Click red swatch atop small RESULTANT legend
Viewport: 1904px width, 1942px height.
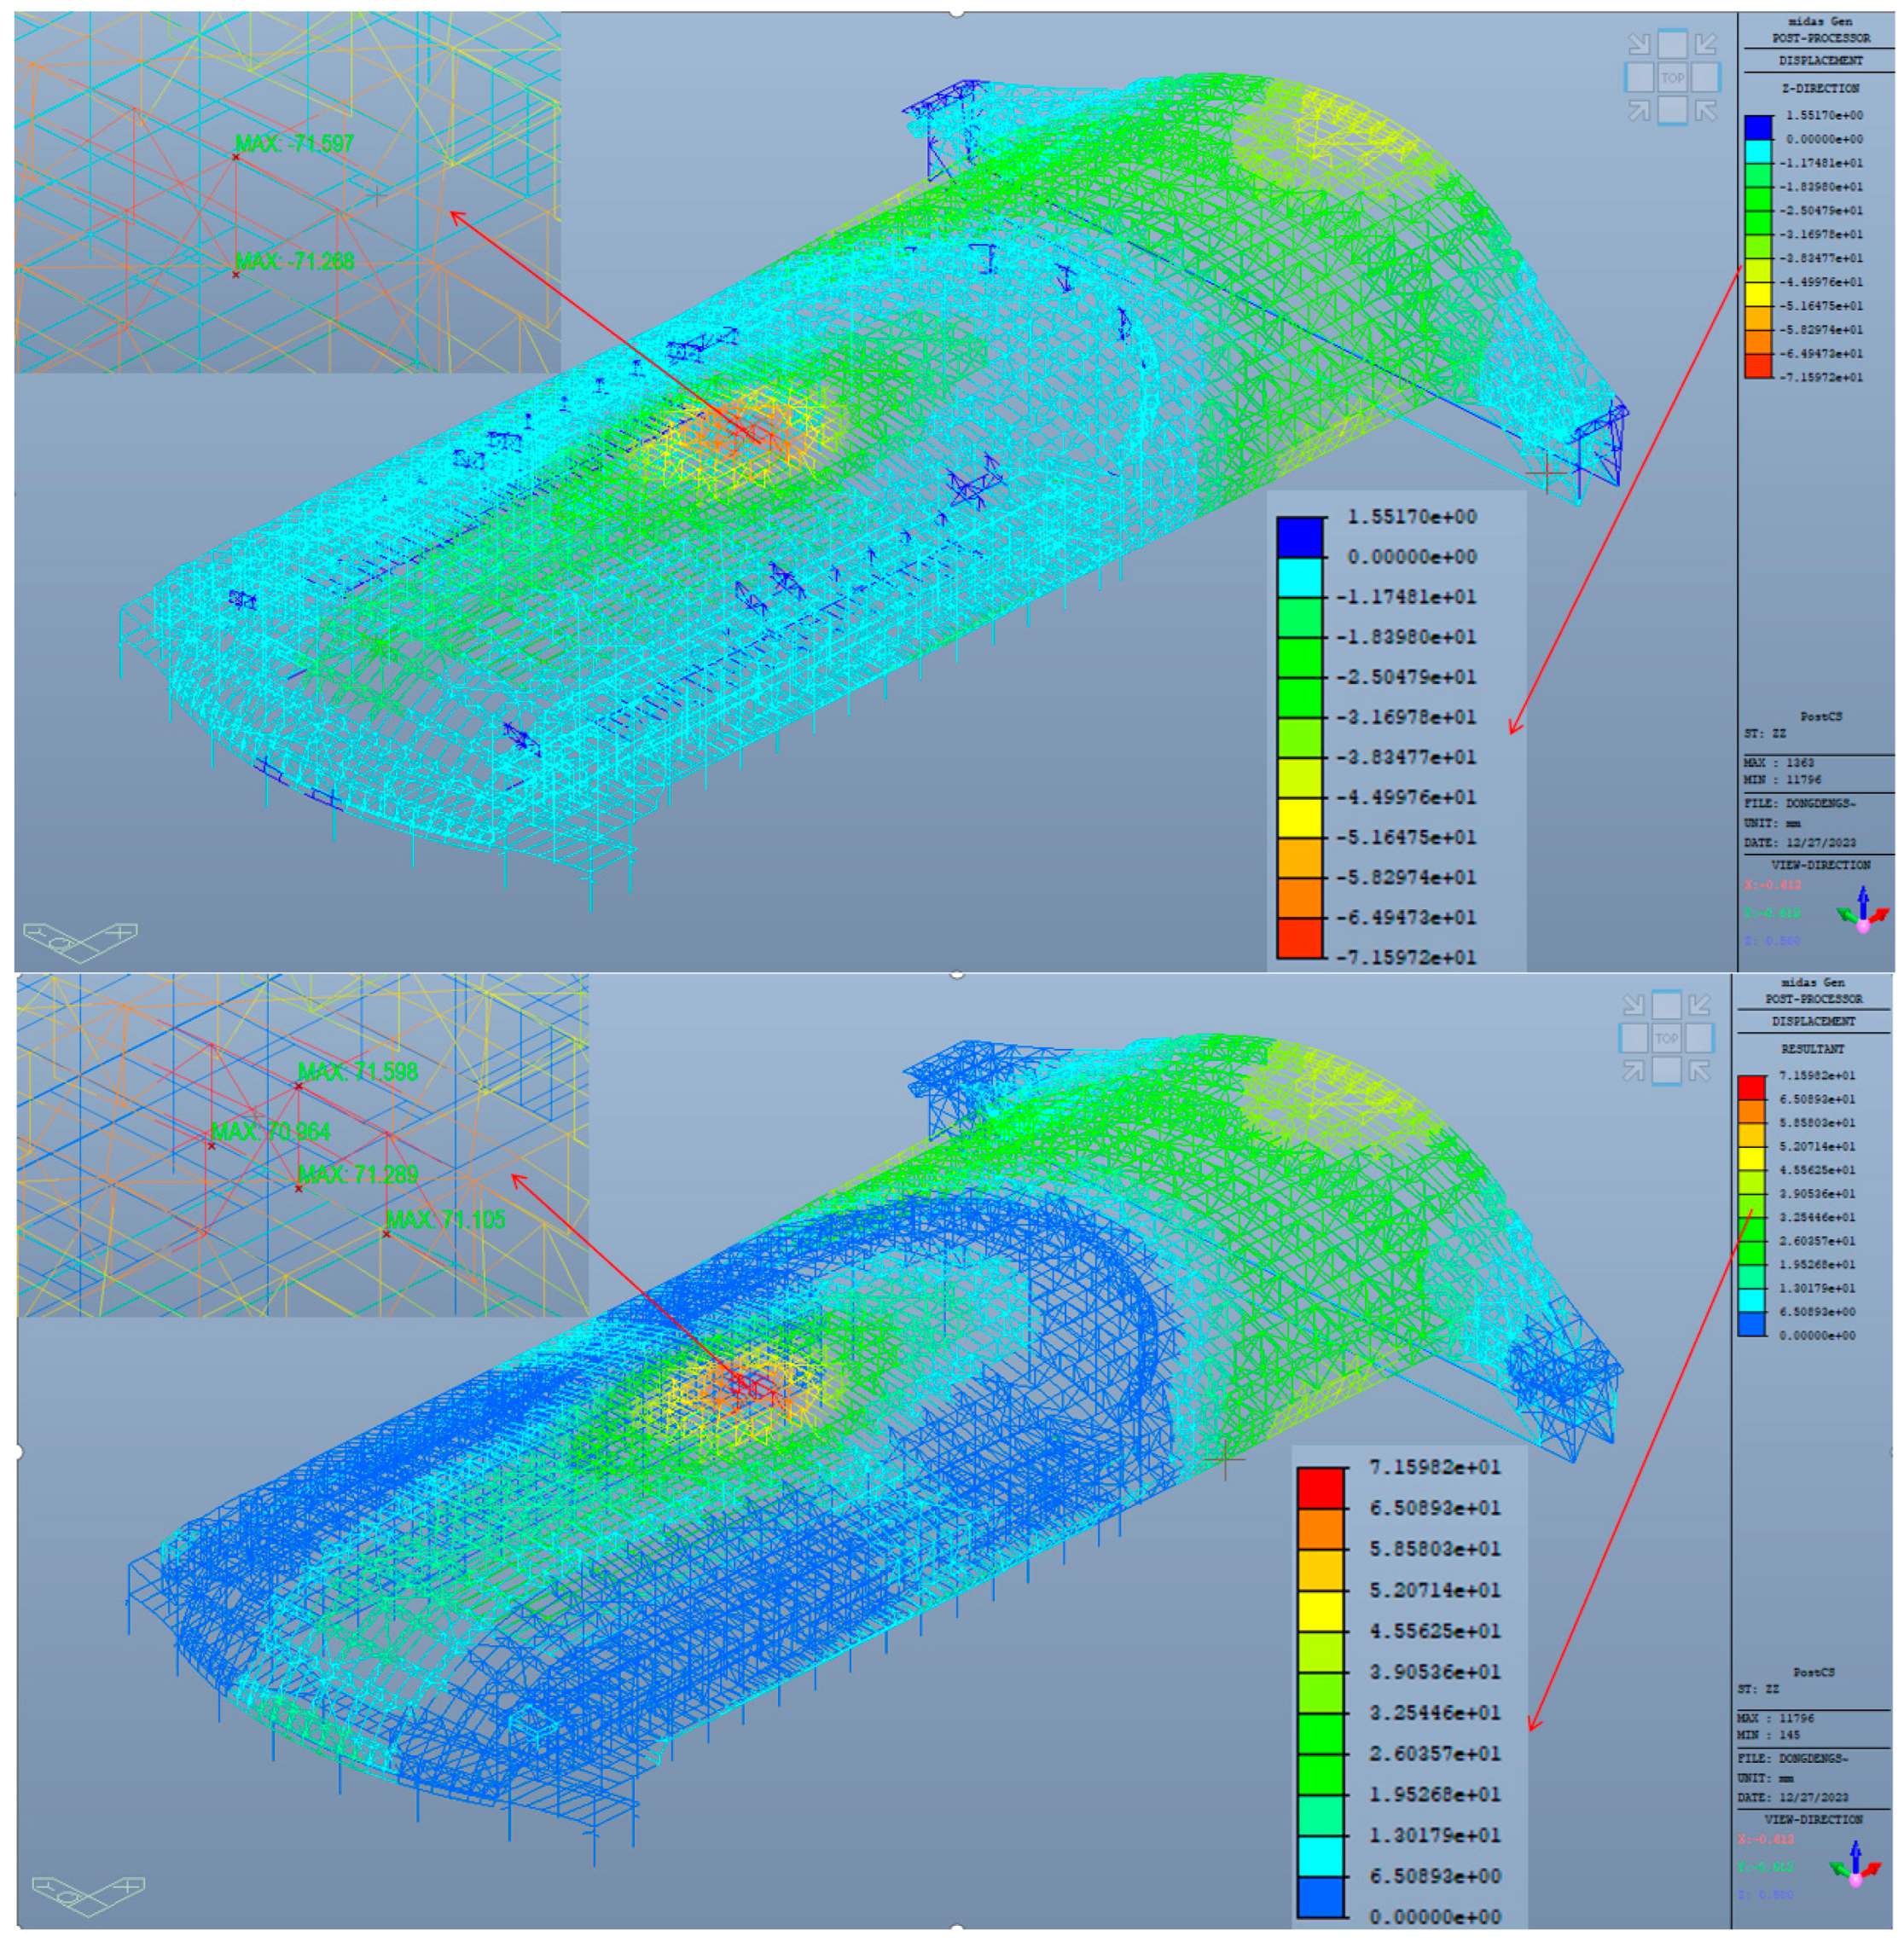click(x=1751, y=1087)
